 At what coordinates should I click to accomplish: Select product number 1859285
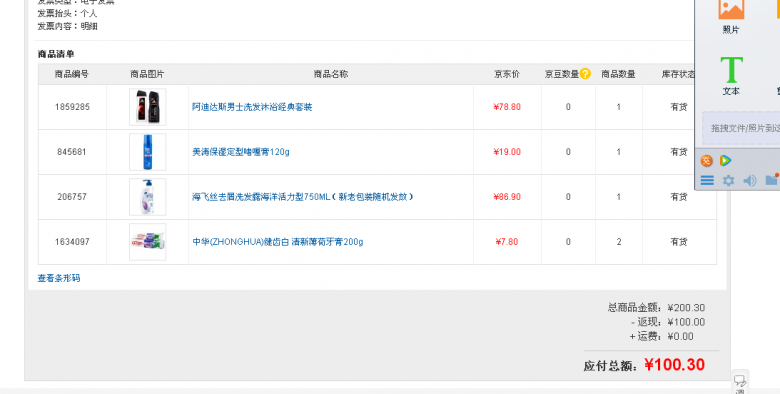pos(72,107)
